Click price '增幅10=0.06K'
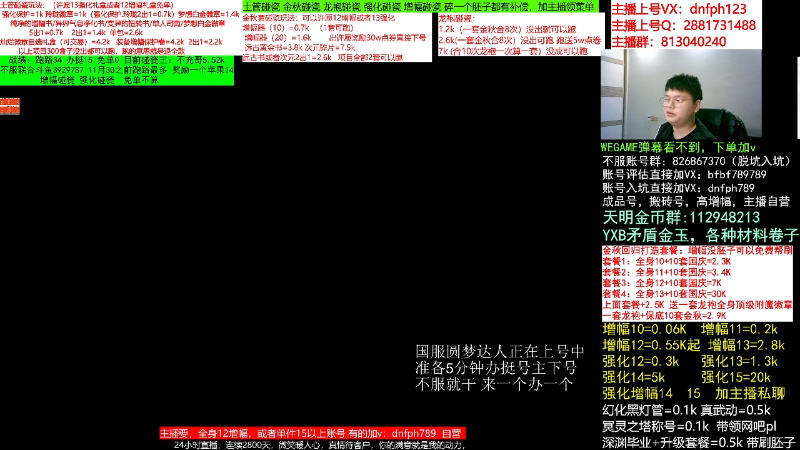800x450 pixels. (x=644, y=329)
